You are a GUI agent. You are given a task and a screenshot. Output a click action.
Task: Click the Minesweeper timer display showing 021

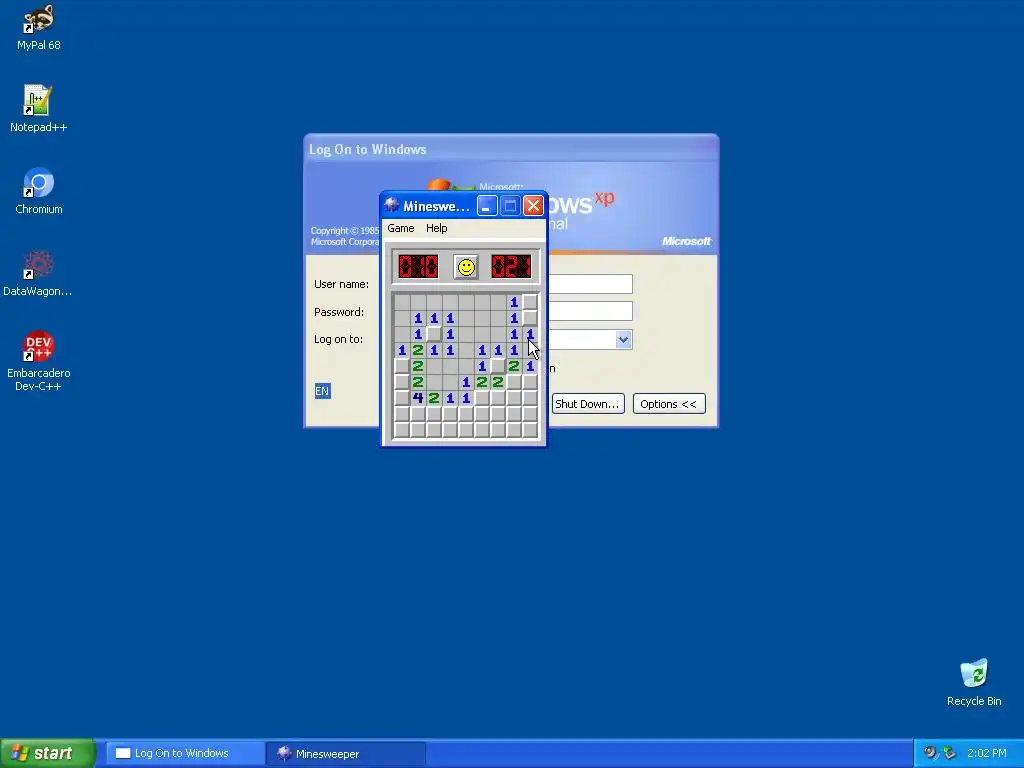(511, 266)
